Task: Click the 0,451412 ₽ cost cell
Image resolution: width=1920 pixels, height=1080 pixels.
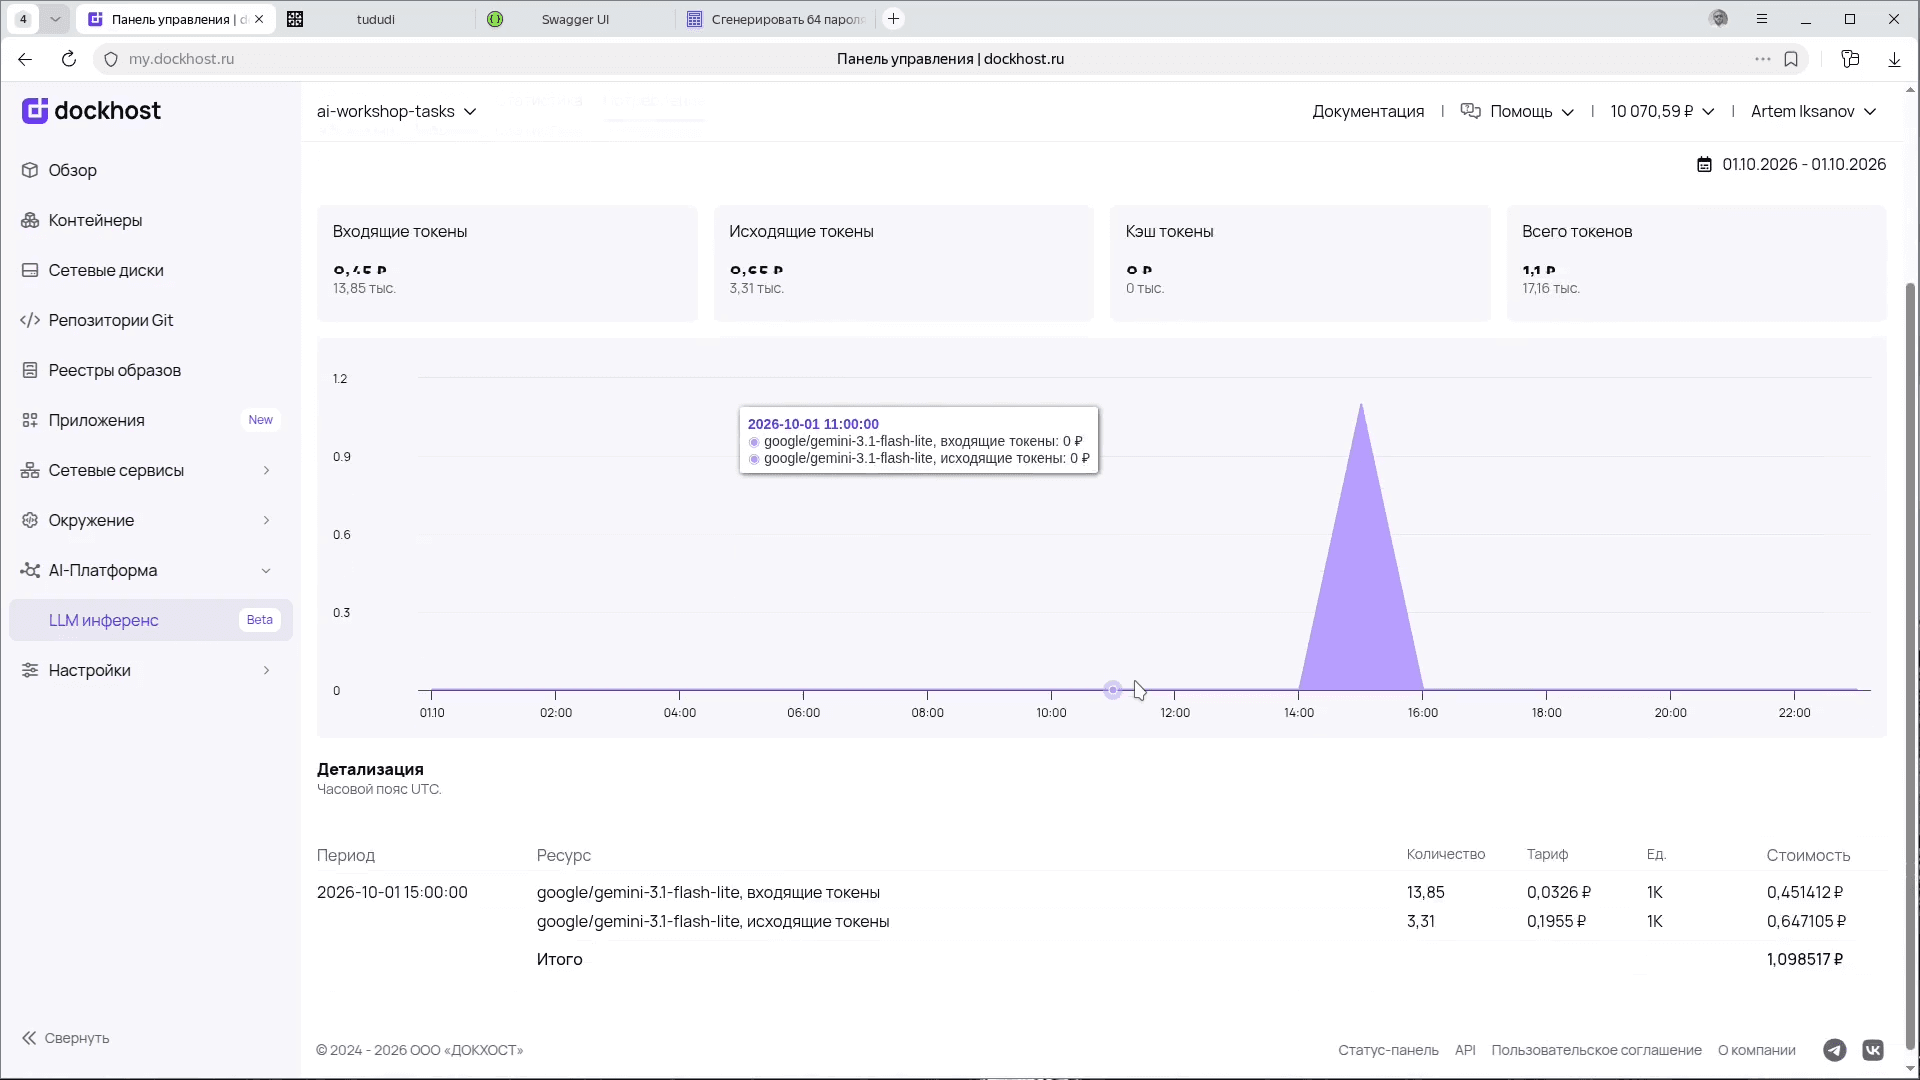Action: pyautogui.click(x=1805, y=892)
